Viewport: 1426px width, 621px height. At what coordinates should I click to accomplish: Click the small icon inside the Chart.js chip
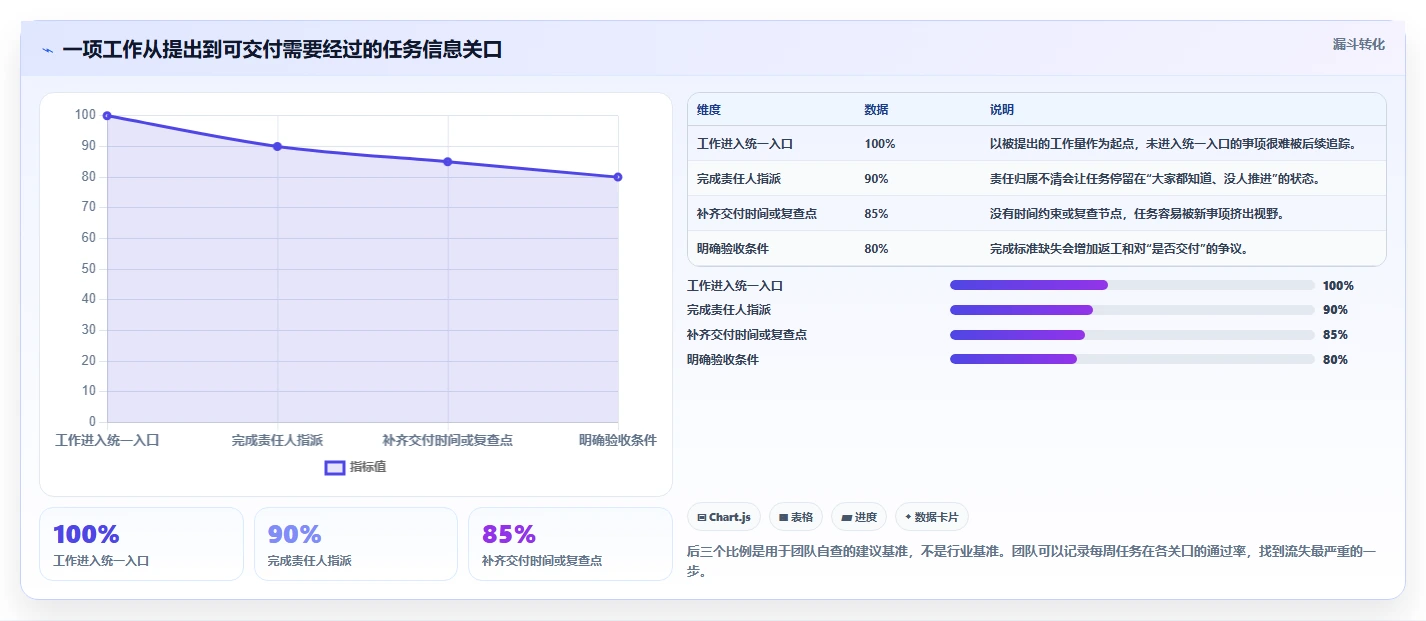point(702,517)
